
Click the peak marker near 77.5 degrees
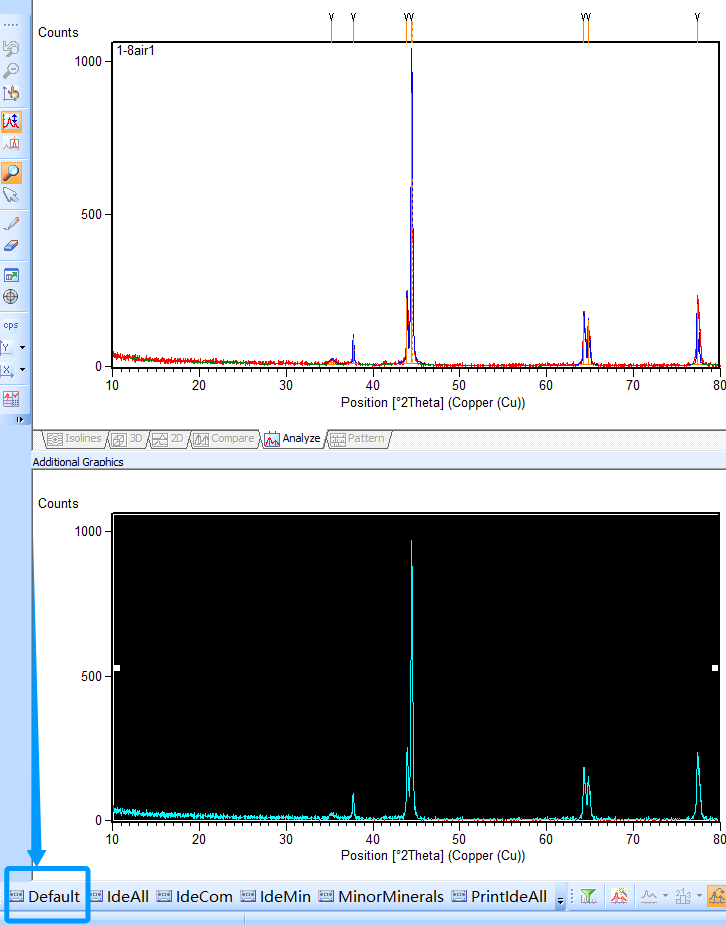(697, 27)
